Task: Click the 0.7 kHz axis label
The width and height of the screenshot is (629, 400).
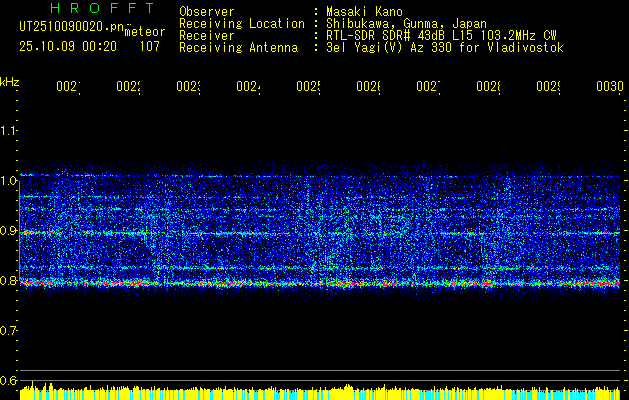Action: pyautogui.click(x=9, y=331)
